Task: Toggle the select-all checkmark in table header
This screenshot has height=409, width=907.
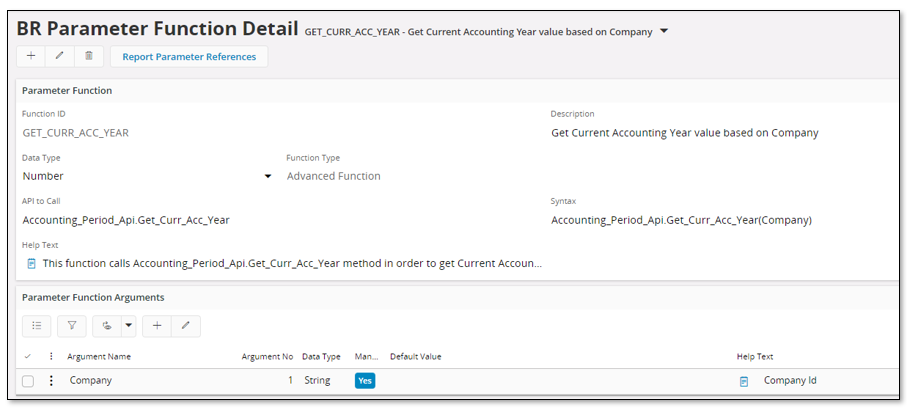Action: (27, 356)
